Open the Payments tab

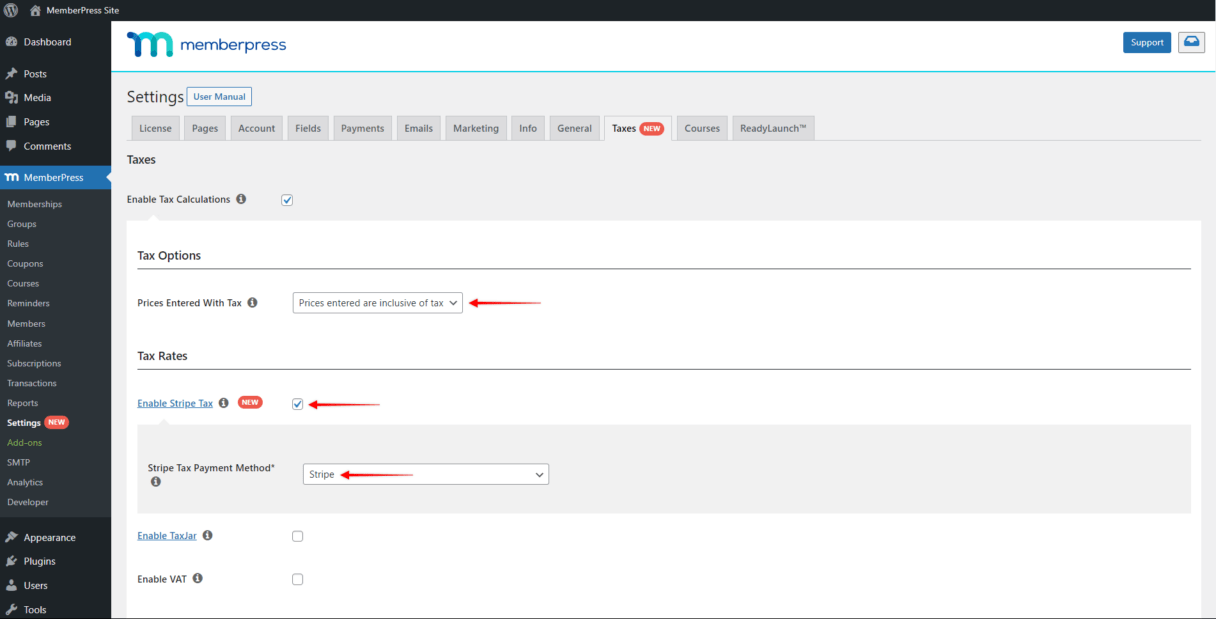coord(362,128)
